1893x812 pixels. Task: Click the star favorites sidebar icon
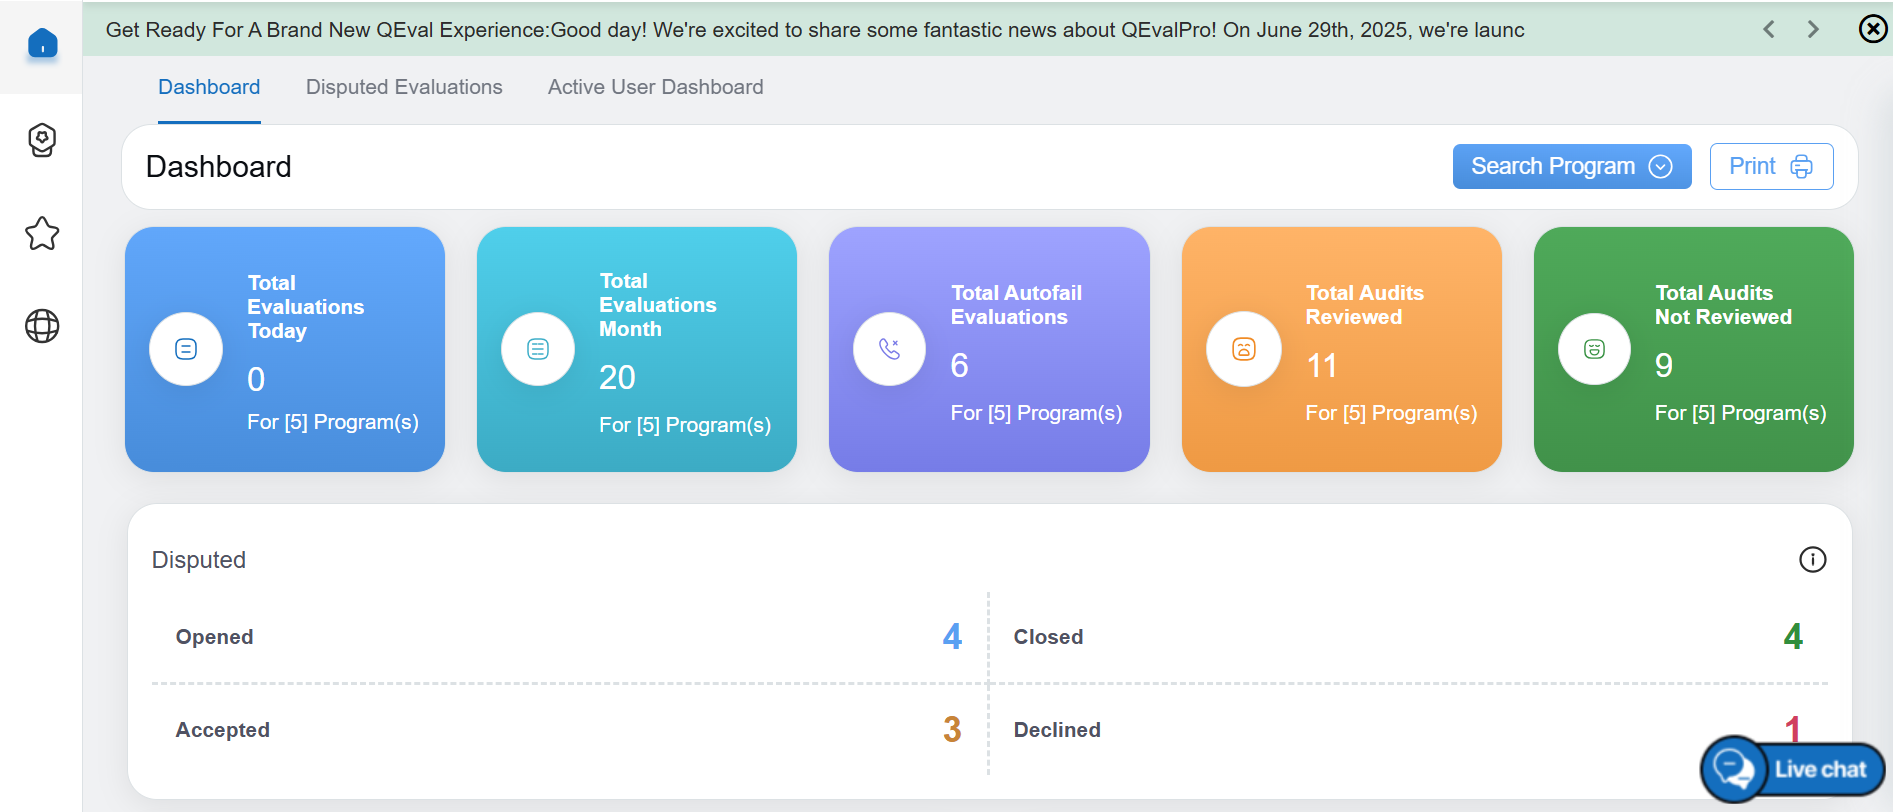(42, 234)
